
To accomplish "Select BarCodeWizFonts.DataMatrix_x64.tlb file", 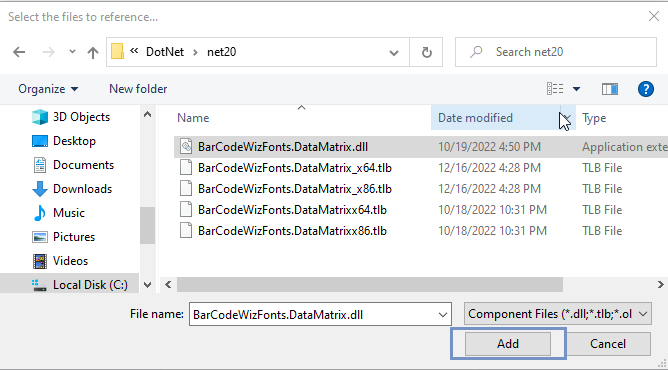I will pos(294,168).
